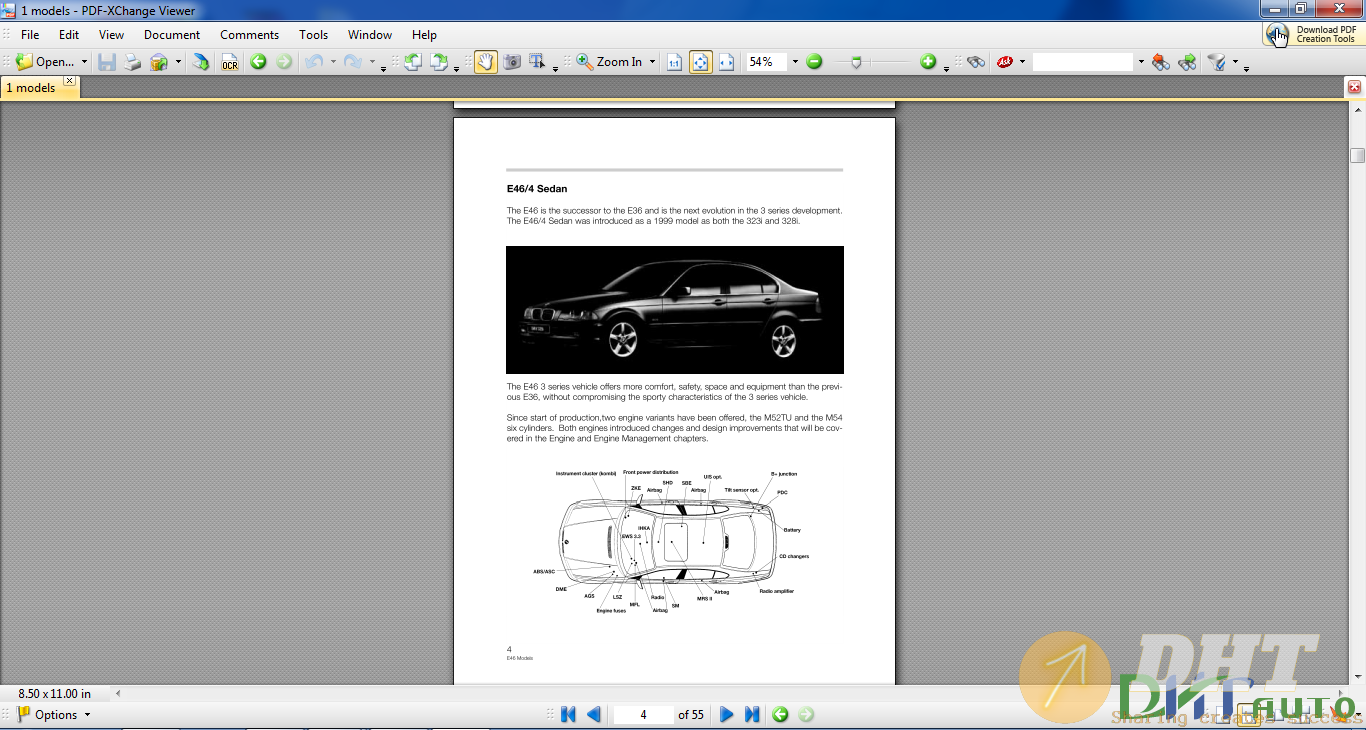Rotate page counter-clockwise
This screenshot has width=1366, height=730.
[413, 62]
